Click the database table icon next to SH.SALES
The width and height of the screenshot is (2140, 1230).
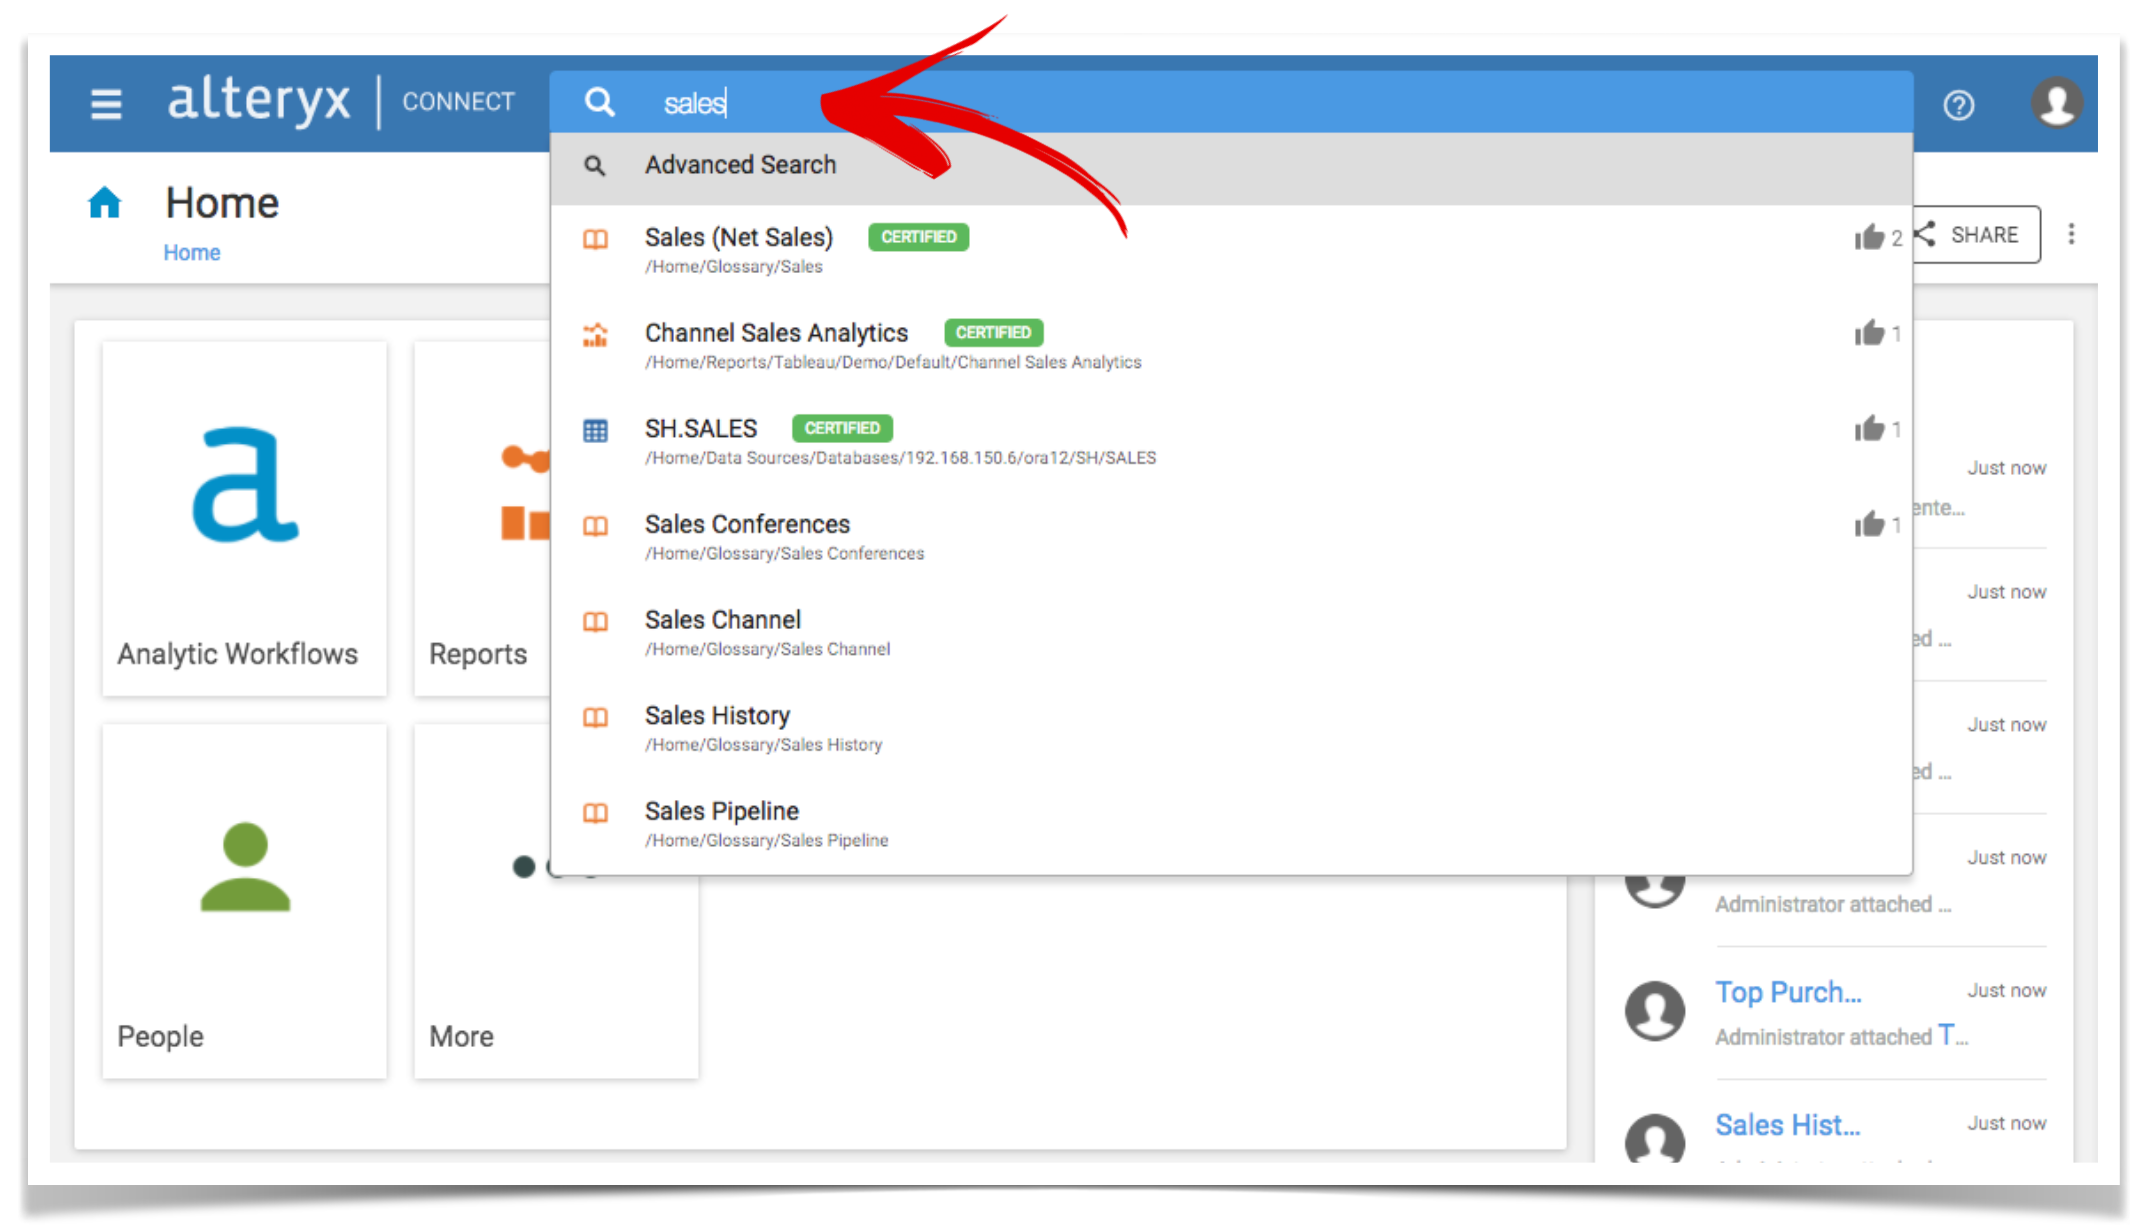[x=595, y=431]
